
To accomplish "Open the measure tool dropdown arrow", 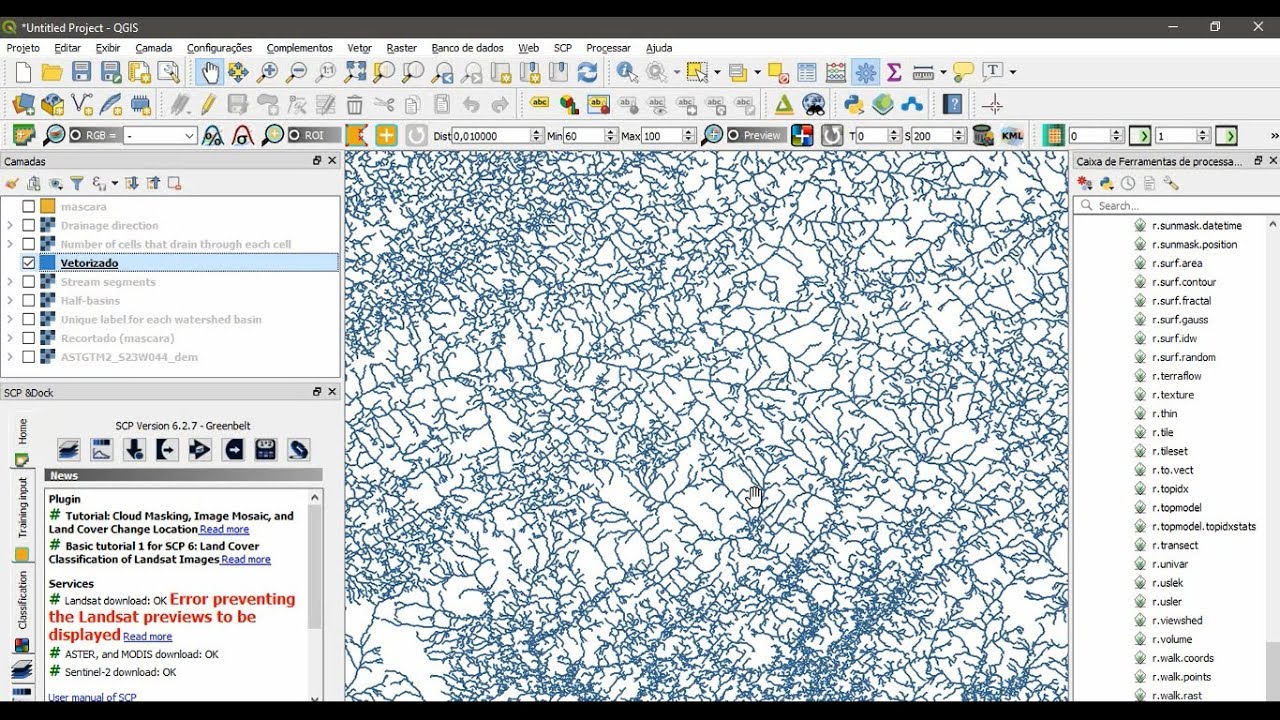I will (x=942, y=72).
